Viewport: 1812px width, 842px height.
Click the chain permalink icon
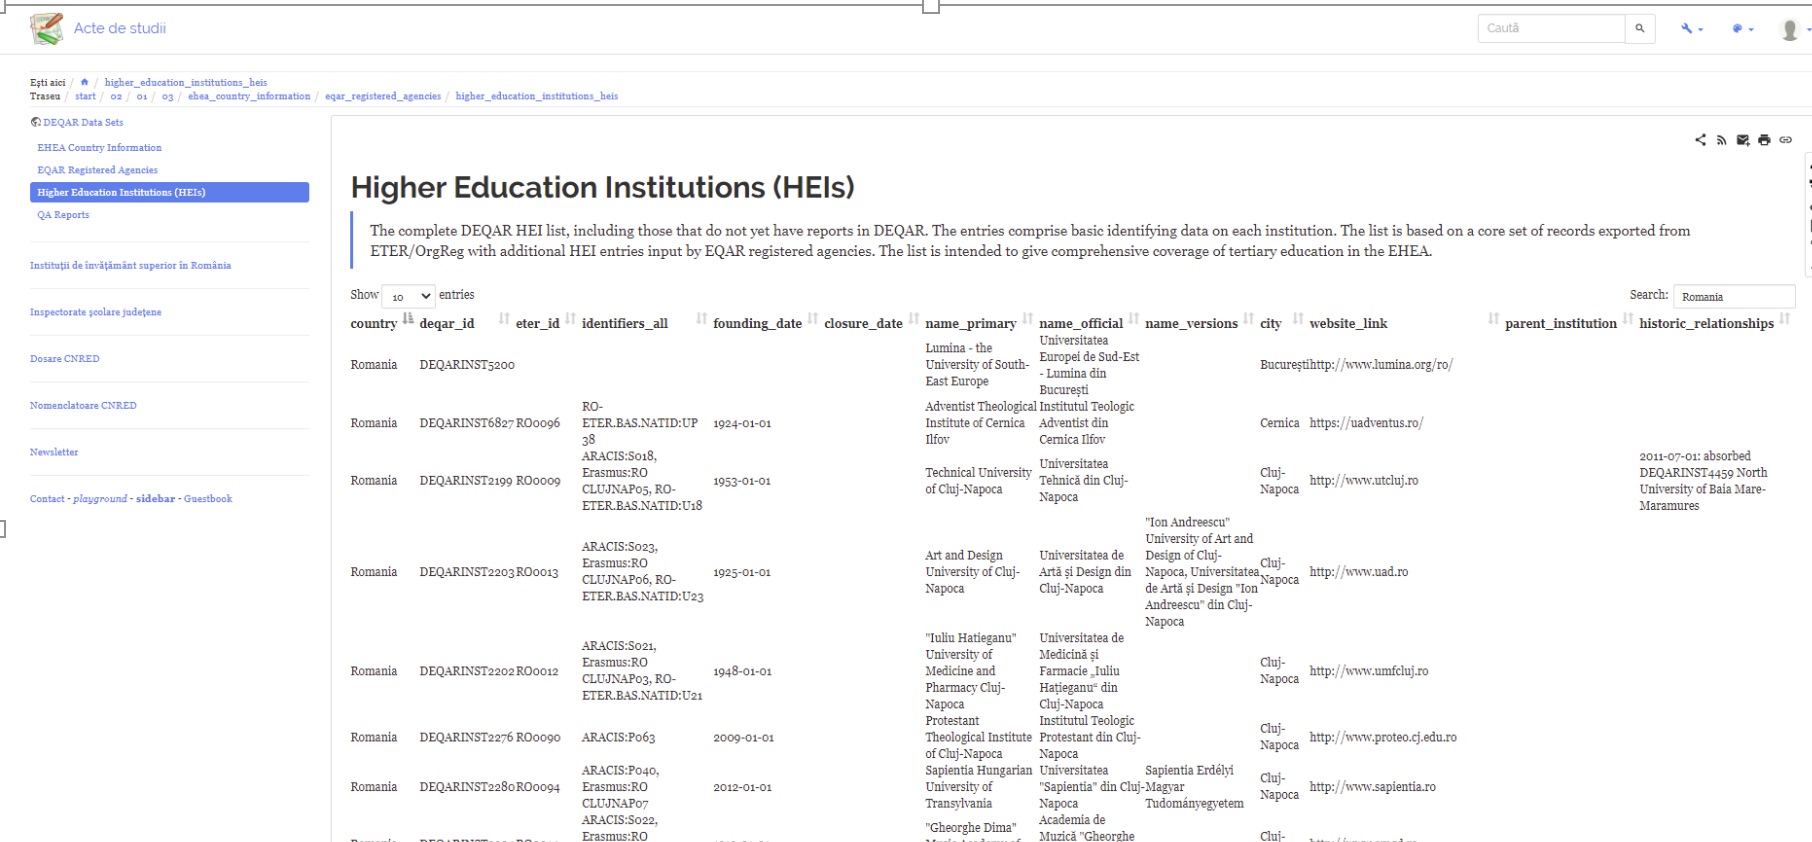[1785, 140]
